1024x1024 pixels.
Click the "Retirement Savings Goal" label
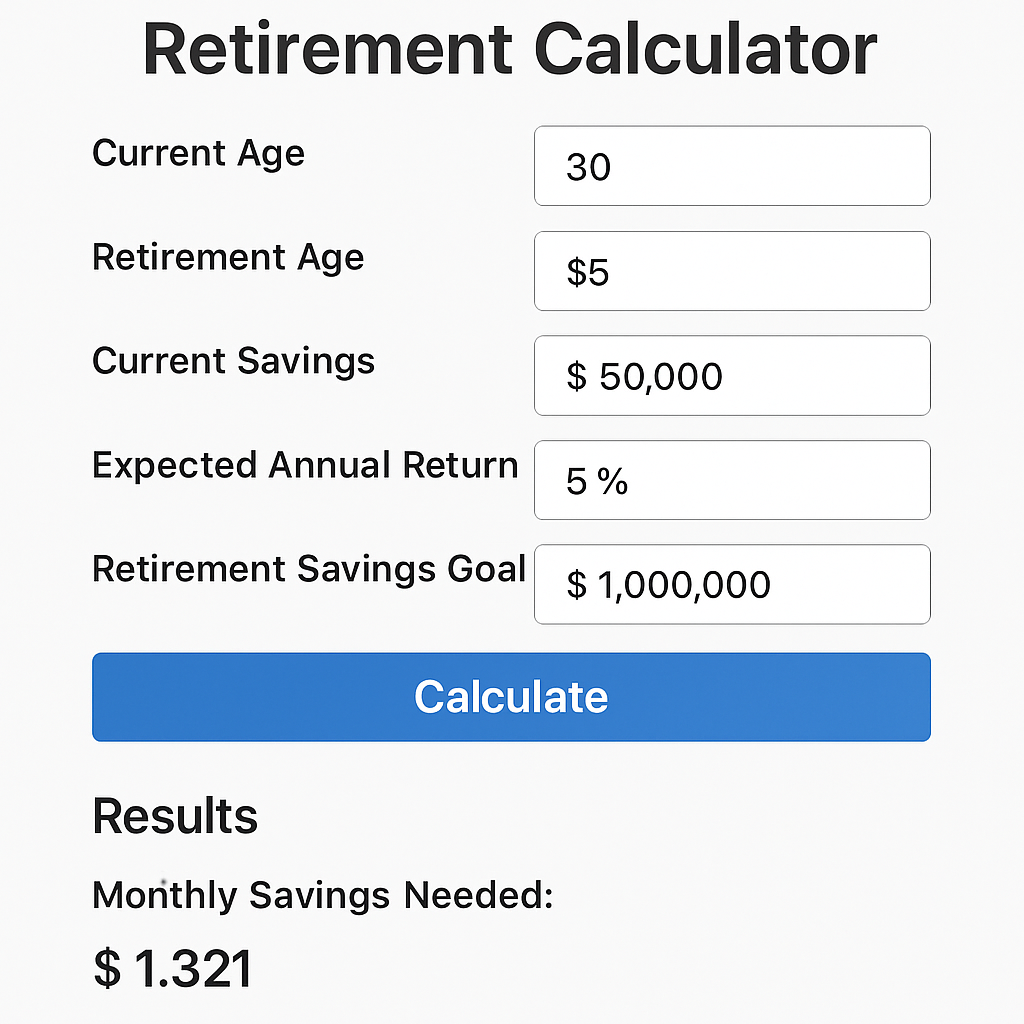click(309, 569)
